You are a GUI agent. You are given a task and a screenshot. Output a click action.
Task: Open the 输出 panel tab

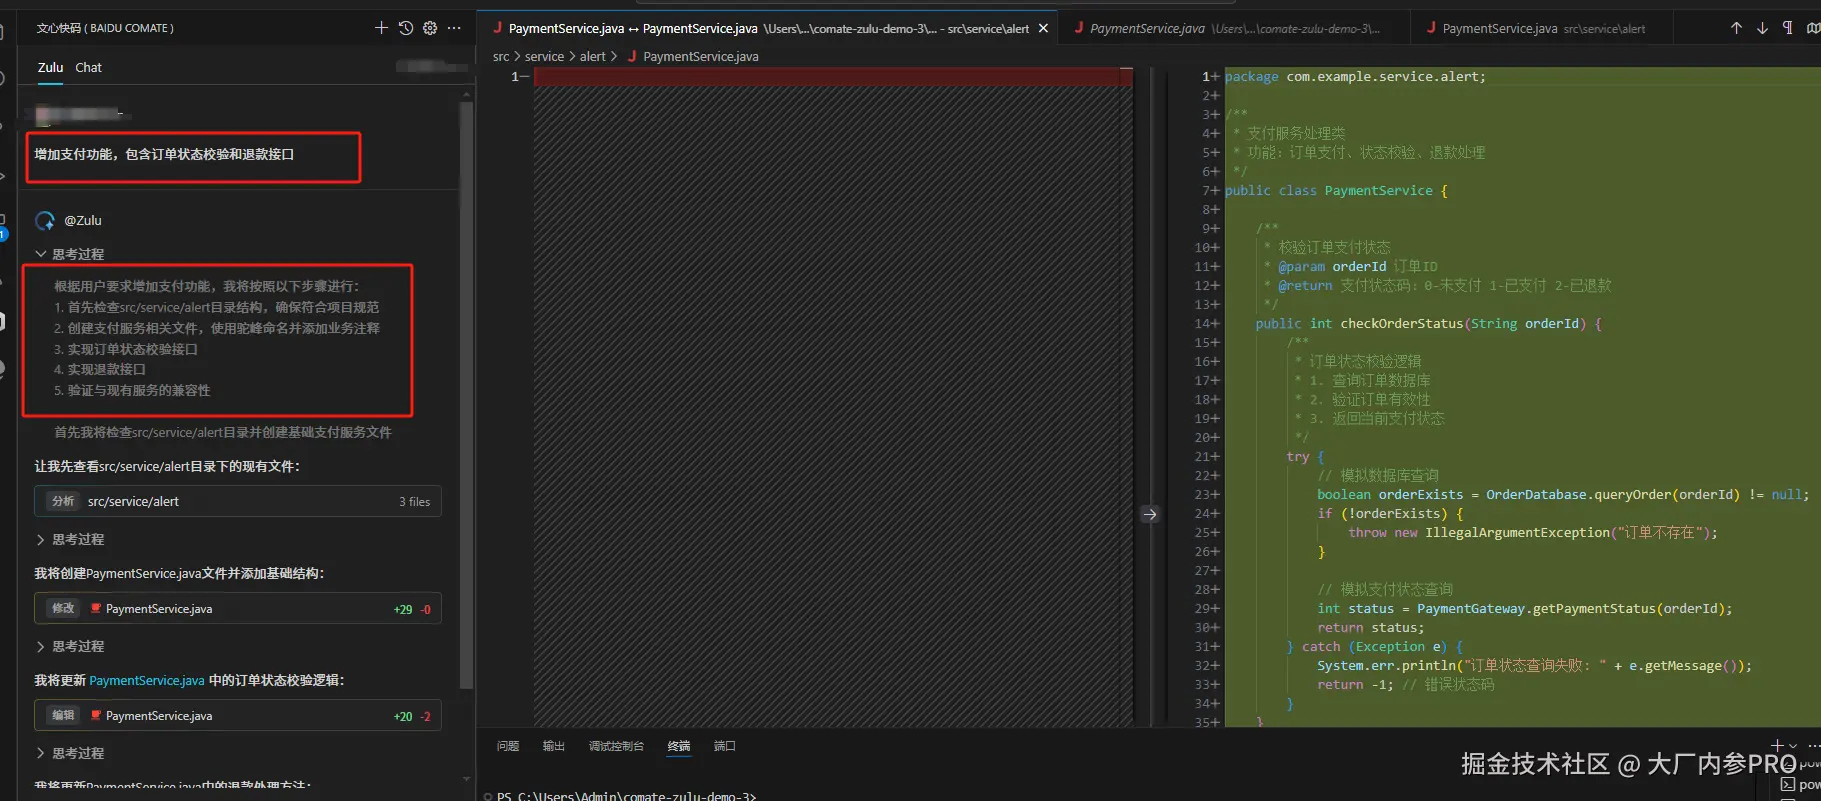click(553, 746)
